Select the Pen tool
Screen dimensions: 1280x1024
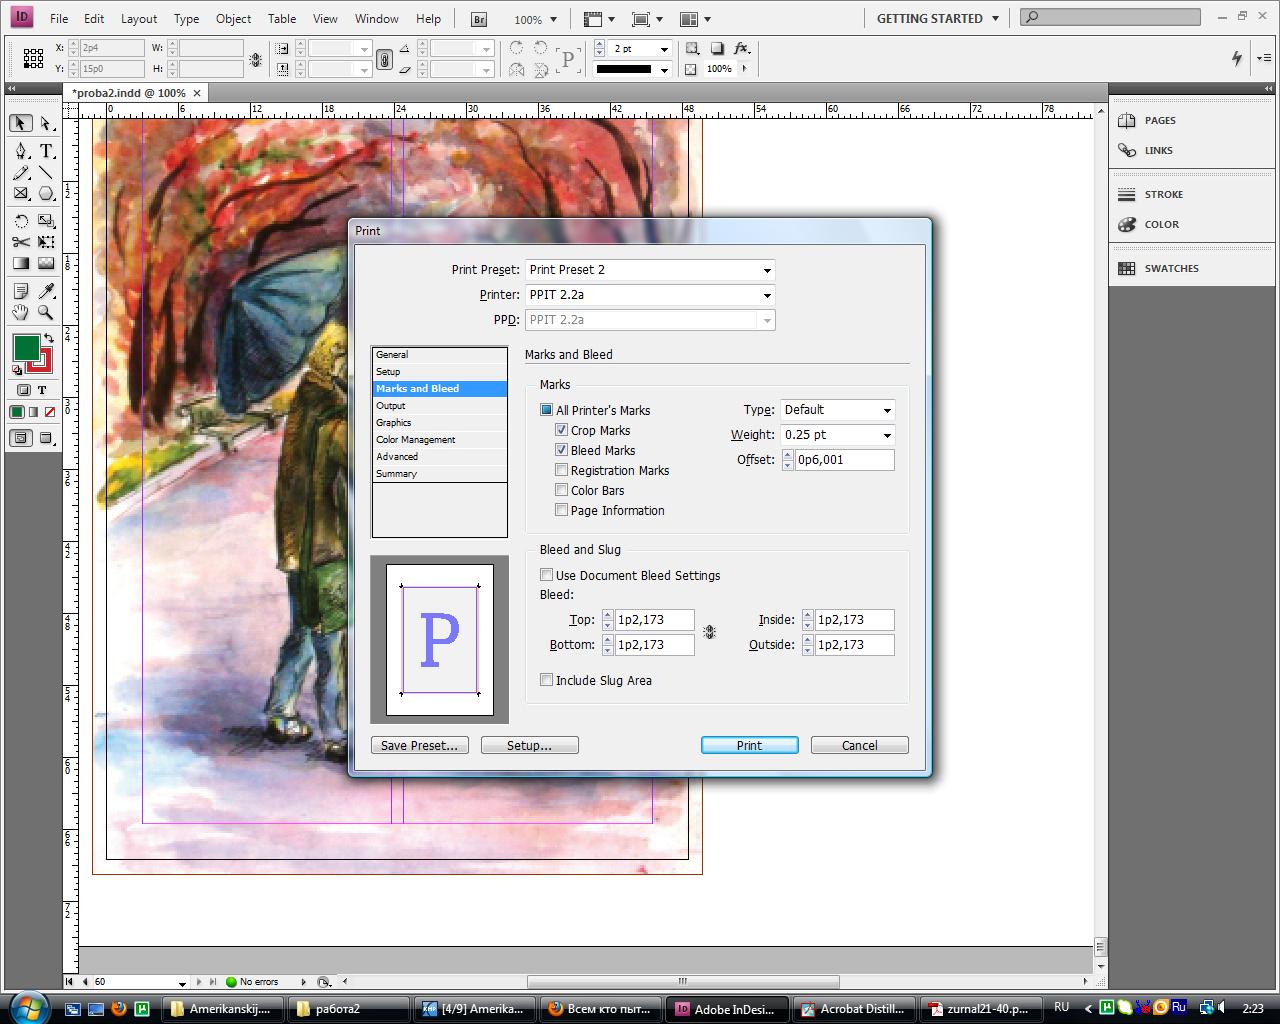(x=21, y=151)
